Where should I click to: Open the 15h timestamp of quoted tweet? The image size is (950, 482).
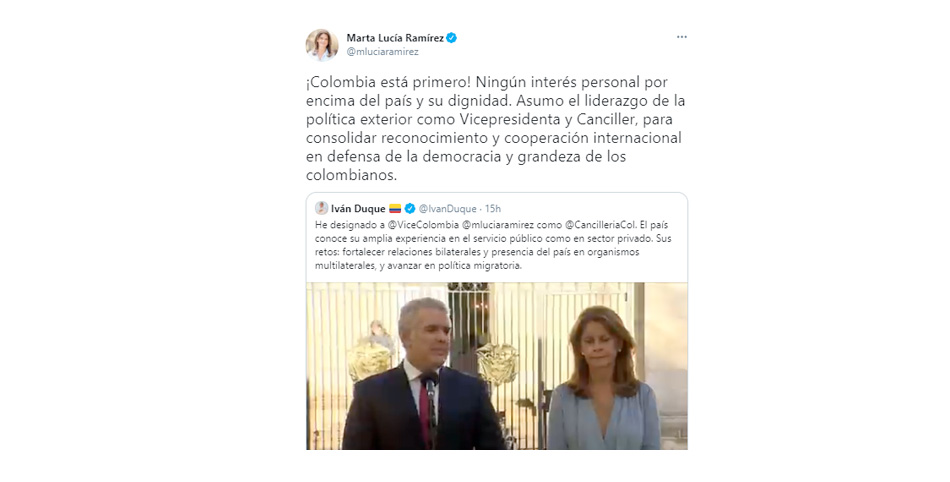(493, 209)
